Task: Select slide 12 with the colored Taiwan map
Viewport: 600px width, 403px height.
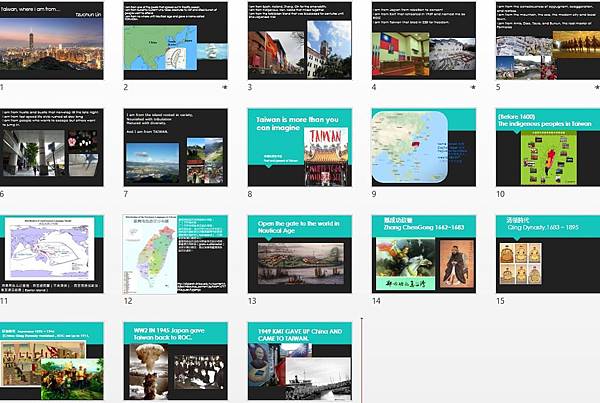Action: pos(176,254)
